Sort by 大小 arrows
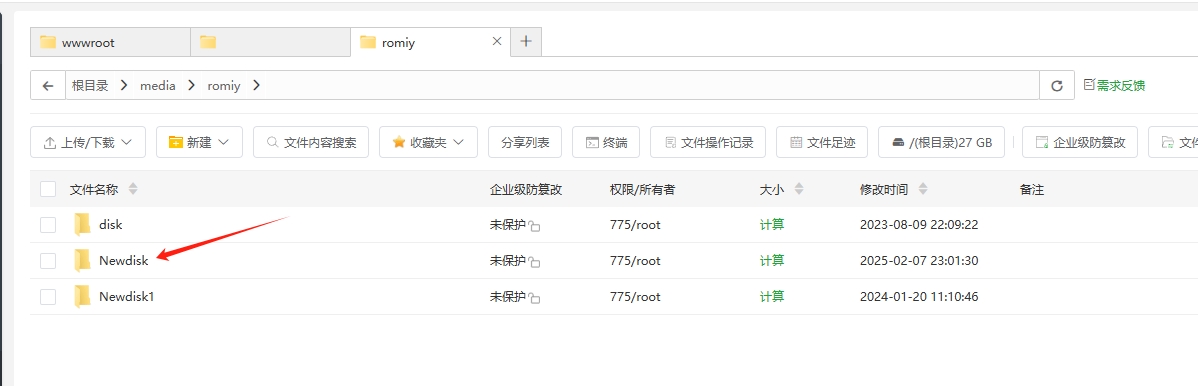 click(799, 189)
